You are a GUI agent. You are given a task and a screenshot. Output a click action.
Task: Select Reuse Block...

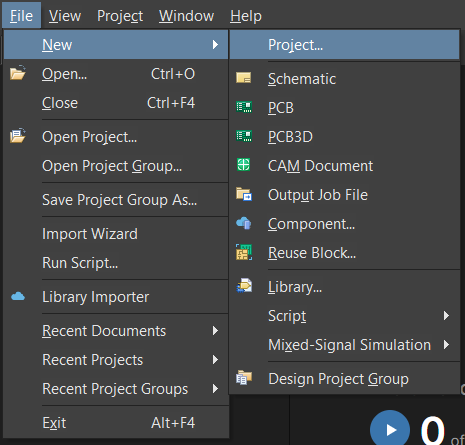[344, 253]
